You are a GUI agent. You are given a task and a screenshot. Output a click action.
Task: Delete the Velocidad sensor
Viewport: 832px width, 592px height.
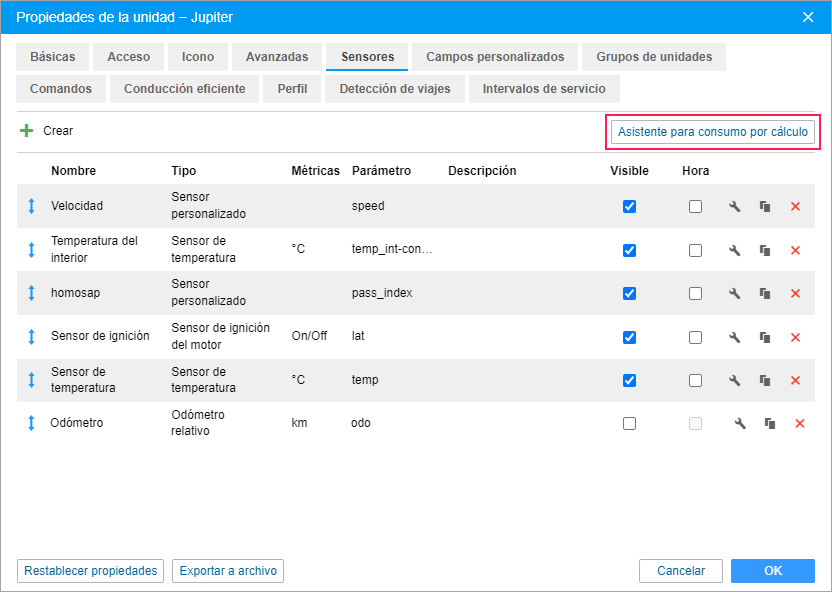click(795, 207)
